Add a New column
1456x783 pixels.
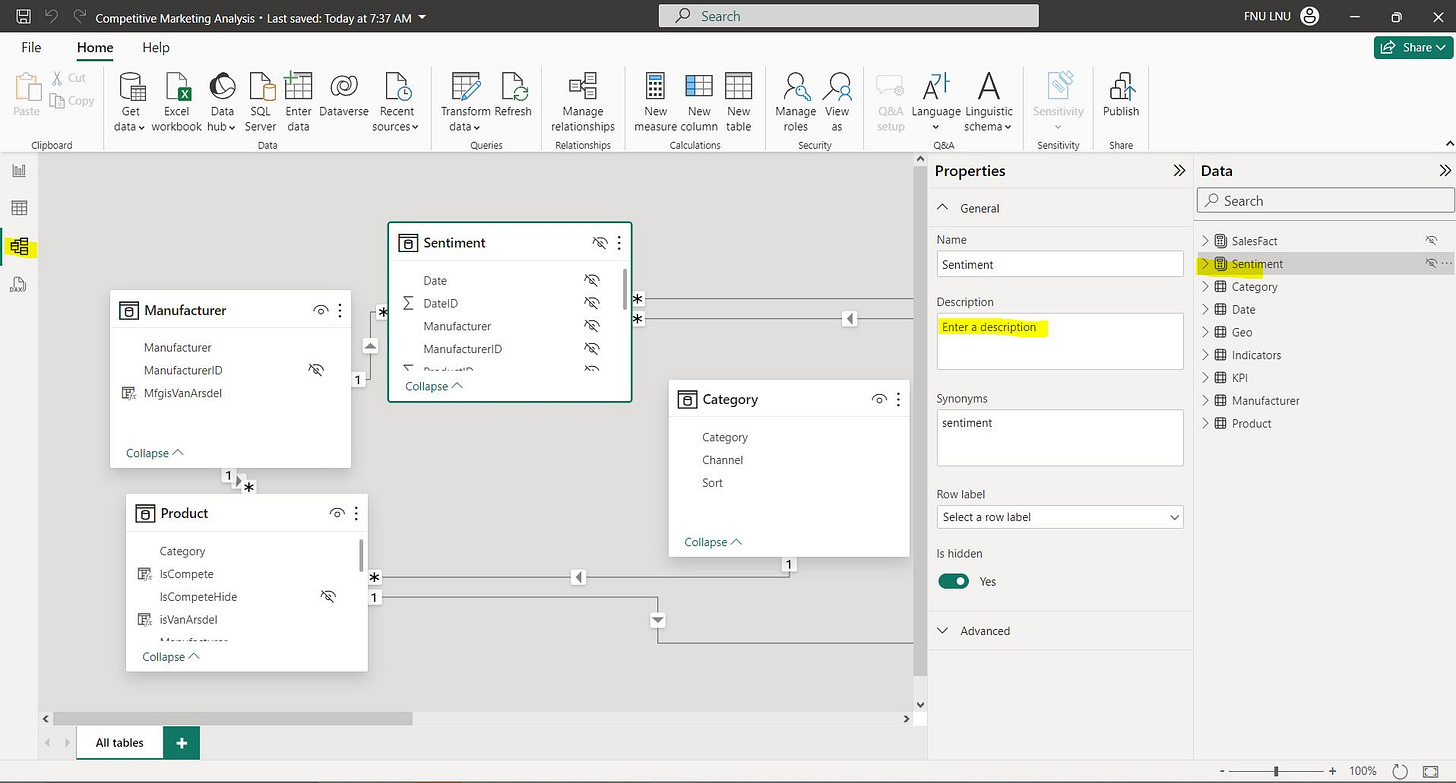click(x=699, y=102)
